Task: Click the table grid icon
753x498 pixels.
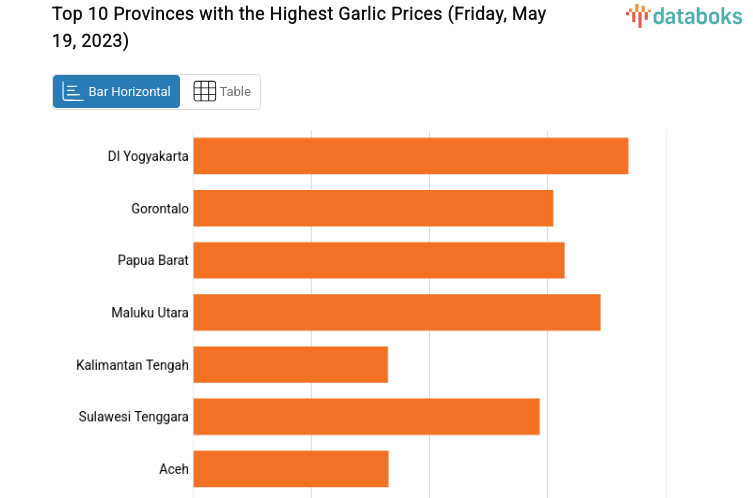Action: pyautogui.click(x=204, y=92)
